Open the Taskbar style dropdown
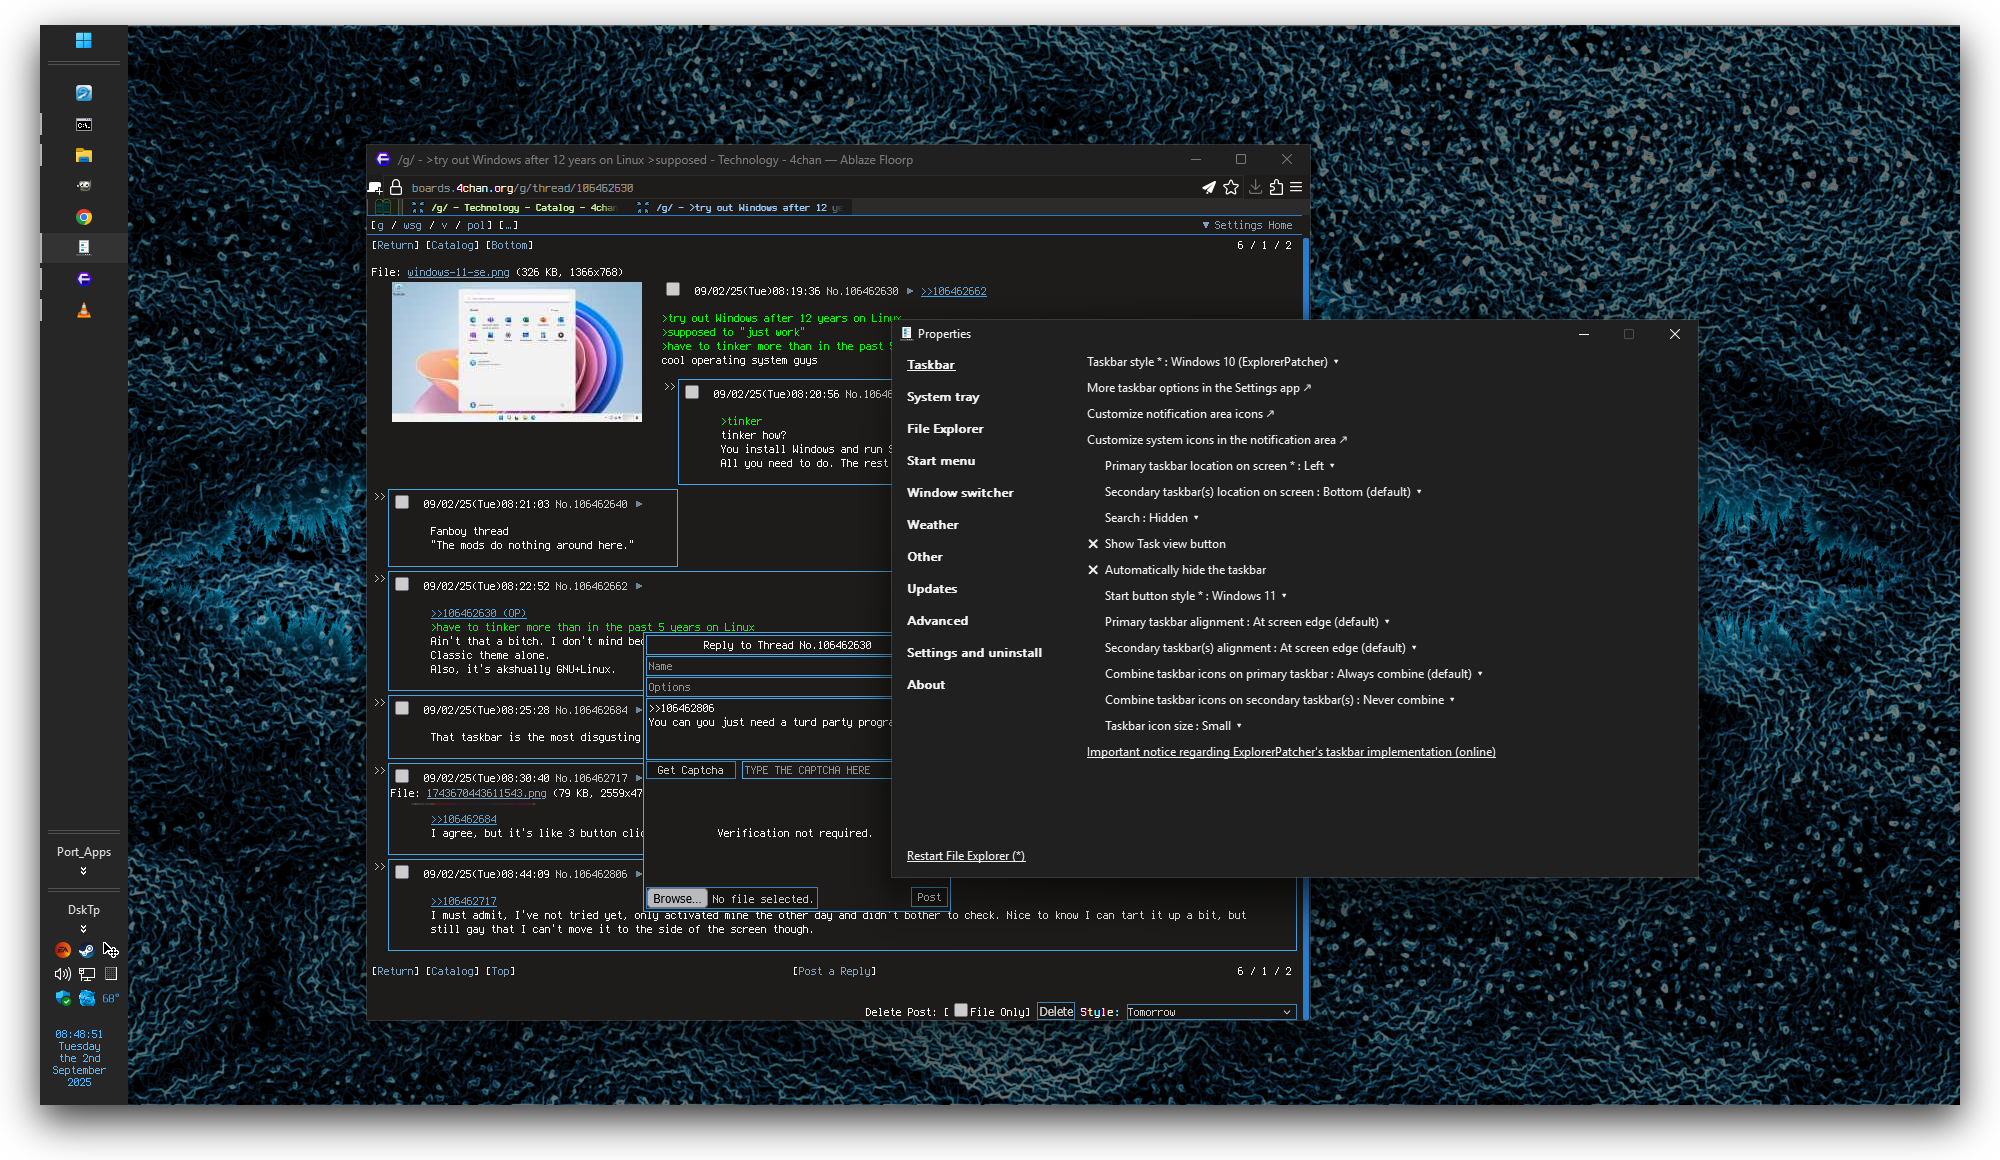 pyautogui.click(x=1212, y=362)
